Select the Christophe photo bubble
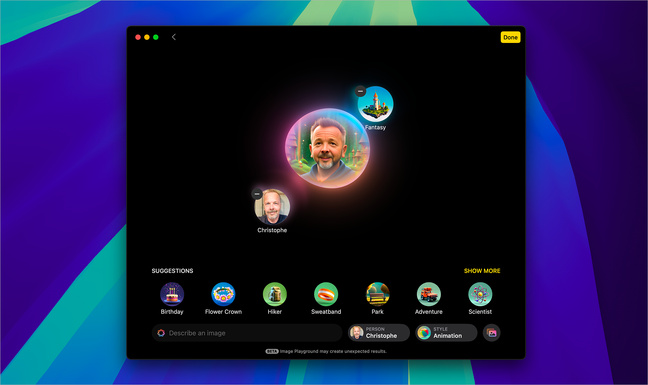The height and width of the screenshot is (385, 648). 272,207
